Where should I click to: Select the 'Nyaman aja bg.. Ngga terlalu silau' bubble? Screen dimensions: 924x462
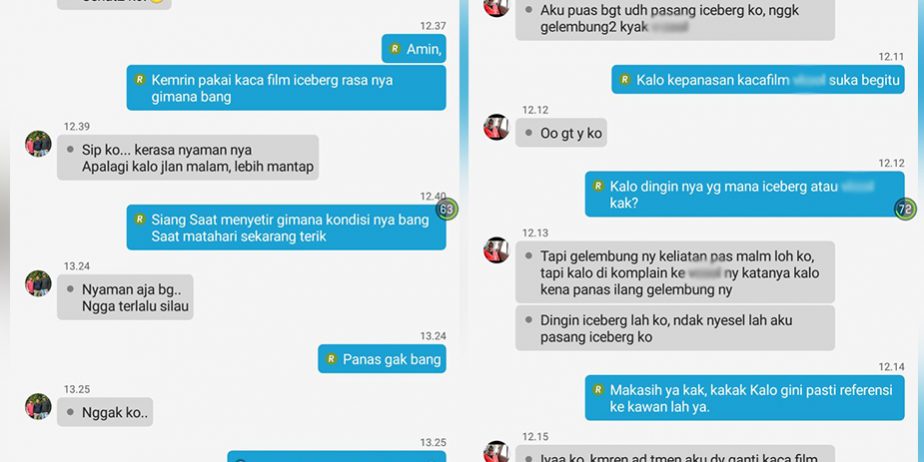[x=125, y=297]
